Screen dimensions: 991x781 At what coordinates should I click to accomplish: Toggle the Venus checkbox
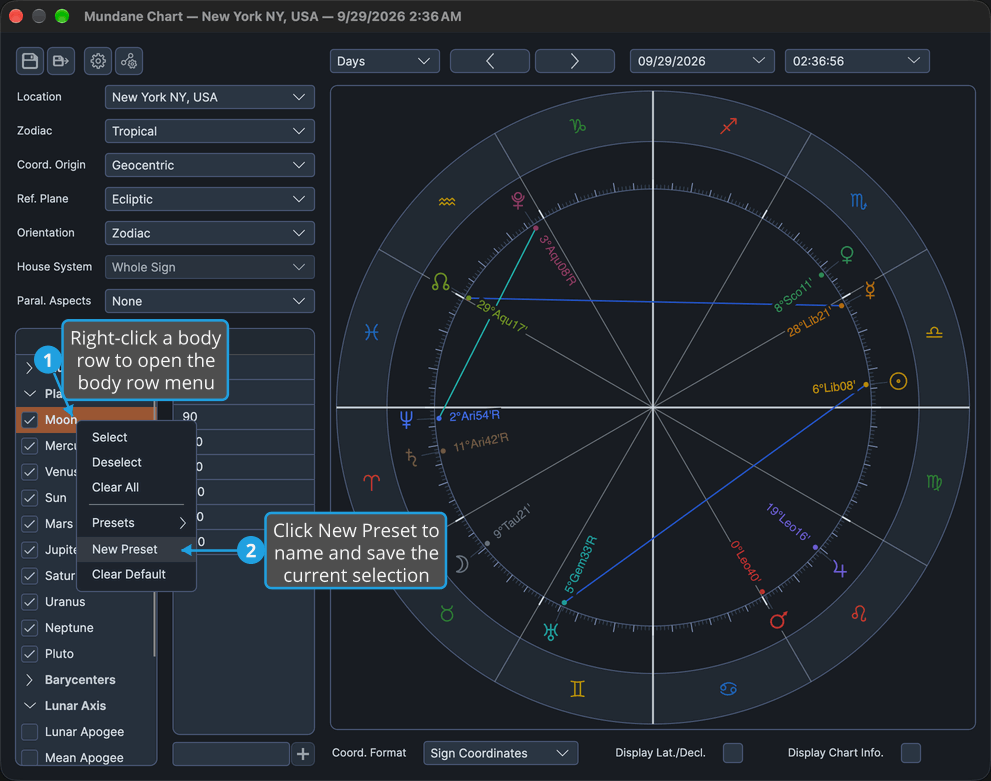[30, 472]
